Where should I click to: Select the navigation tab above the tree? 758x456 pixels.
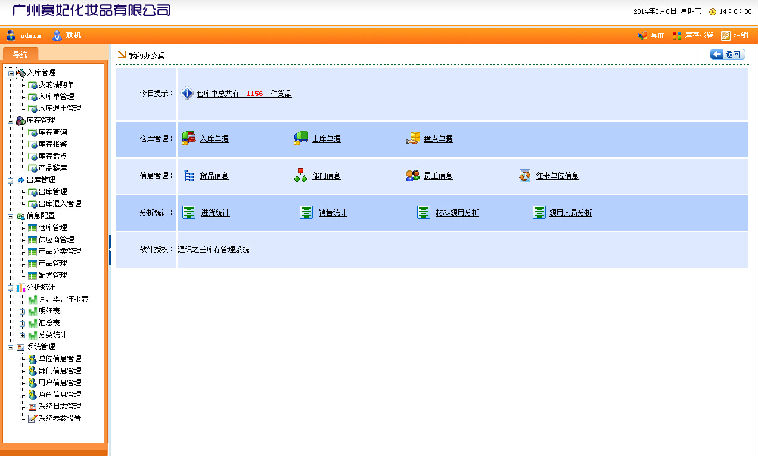20,54
